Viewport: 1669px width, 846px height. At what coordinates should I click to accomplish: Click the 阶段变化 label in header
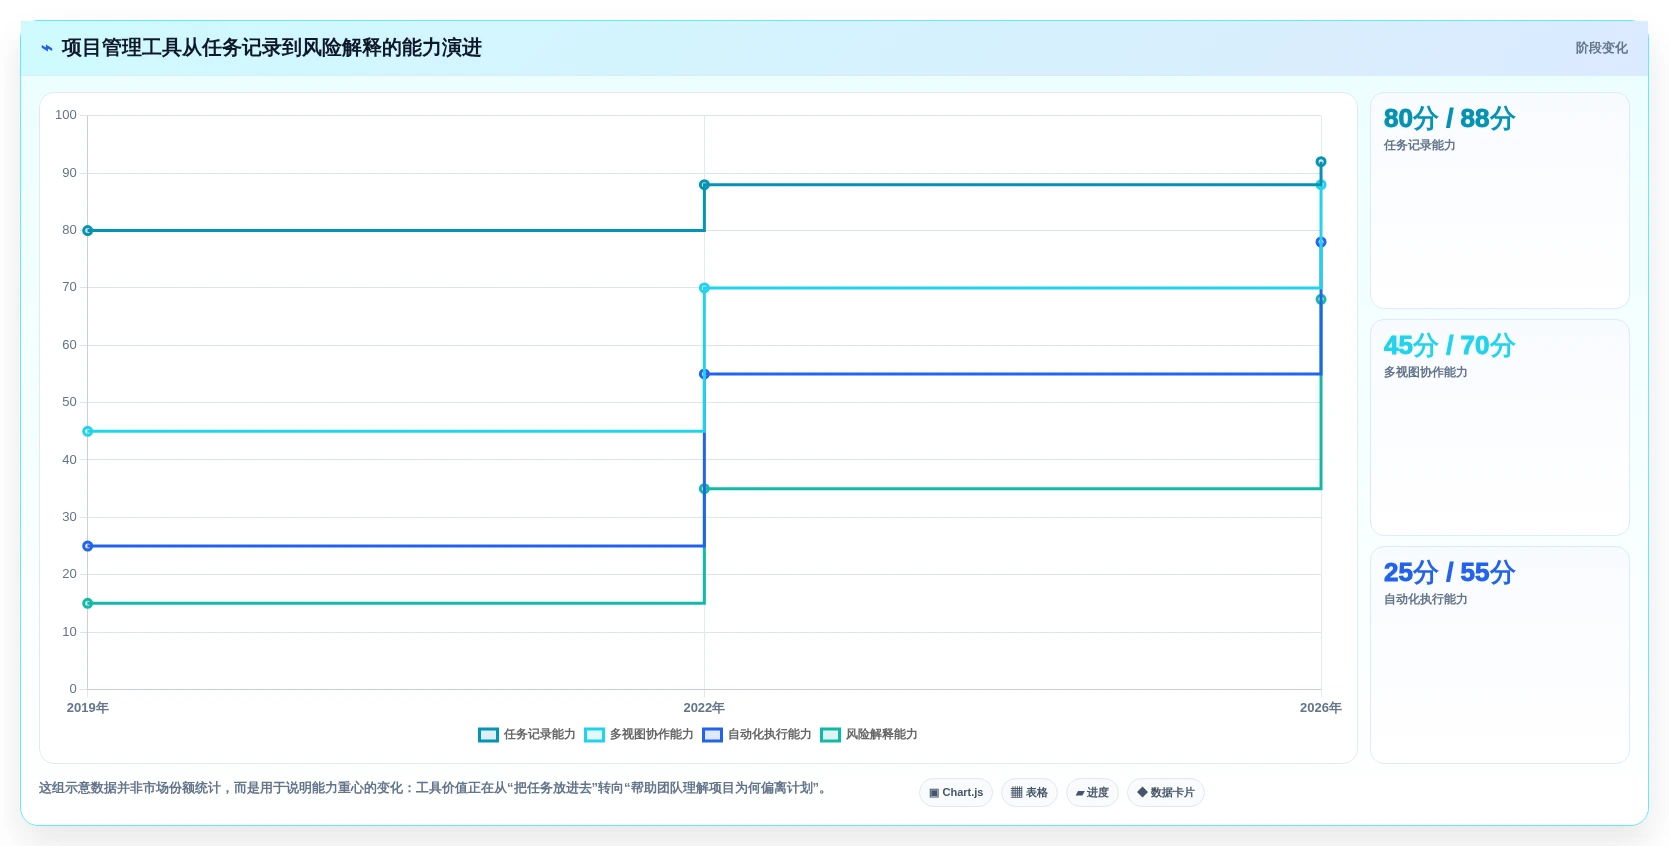coord(1601,48)
